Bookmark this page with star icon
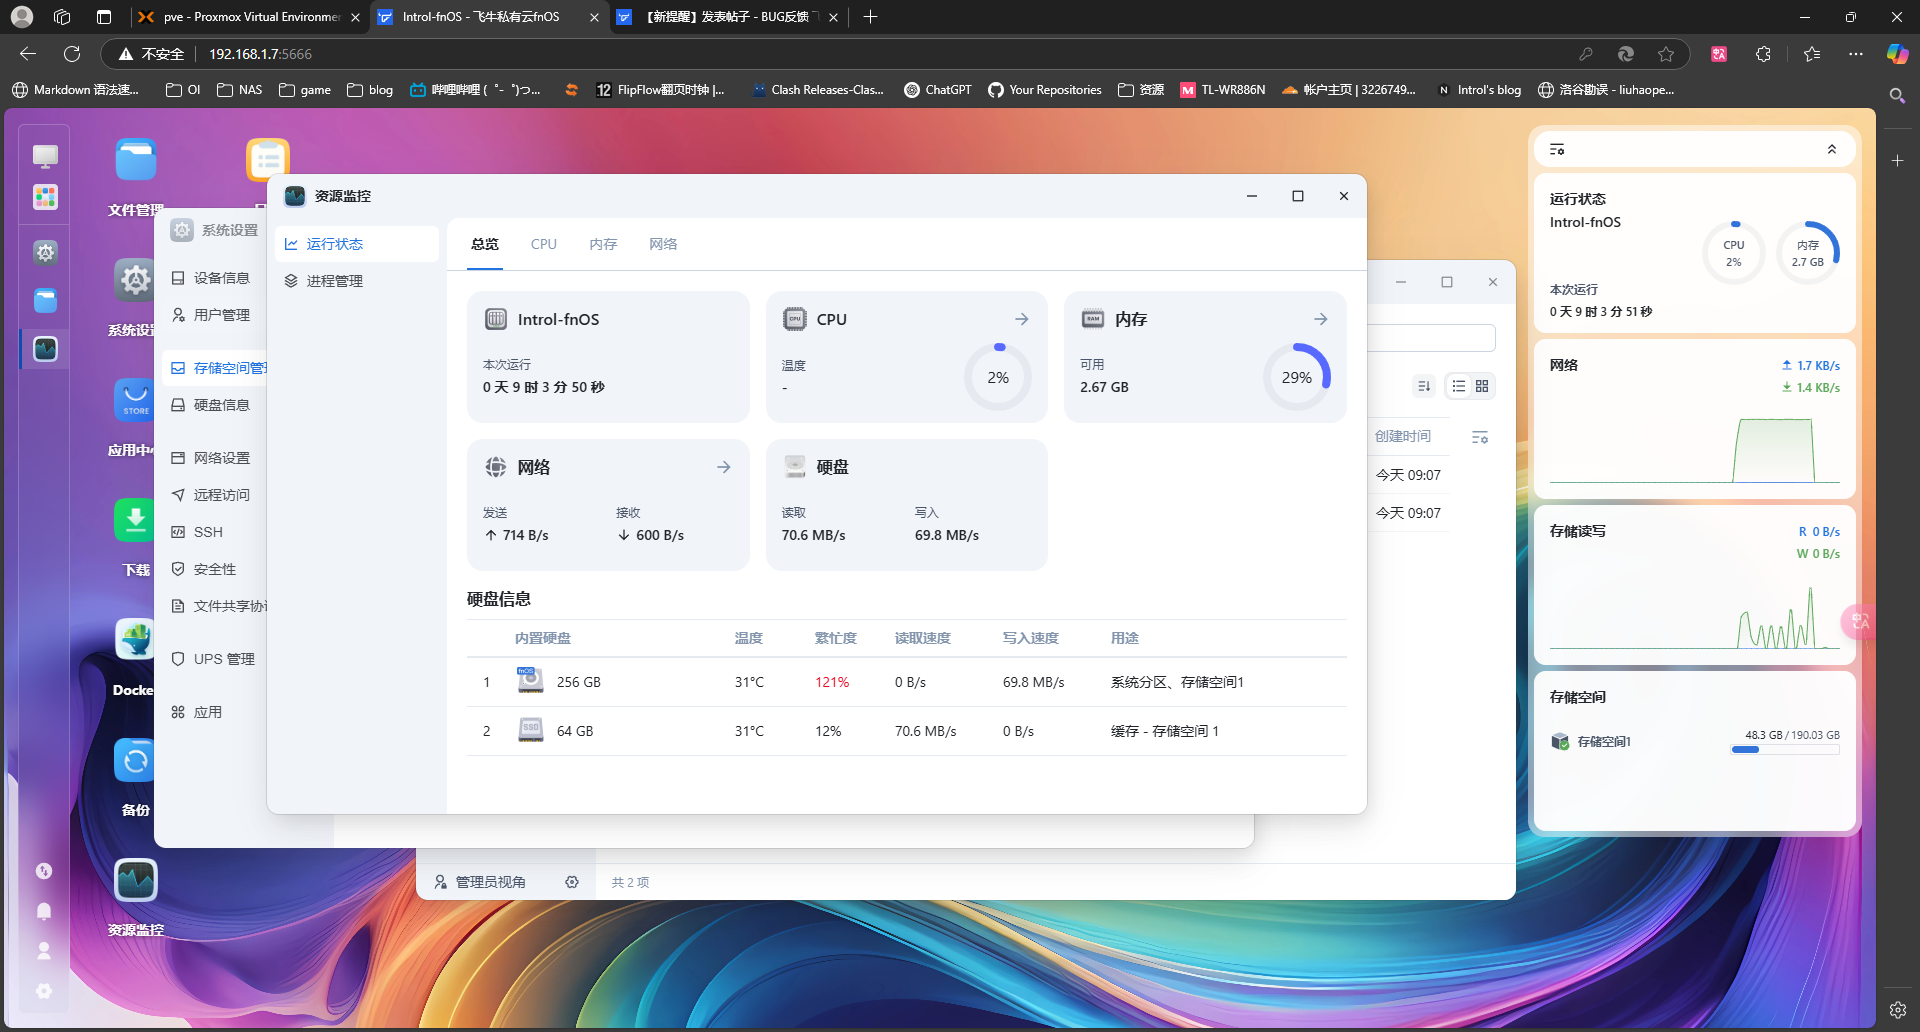The image size is (1920, 1032). tap(1666, 54)
